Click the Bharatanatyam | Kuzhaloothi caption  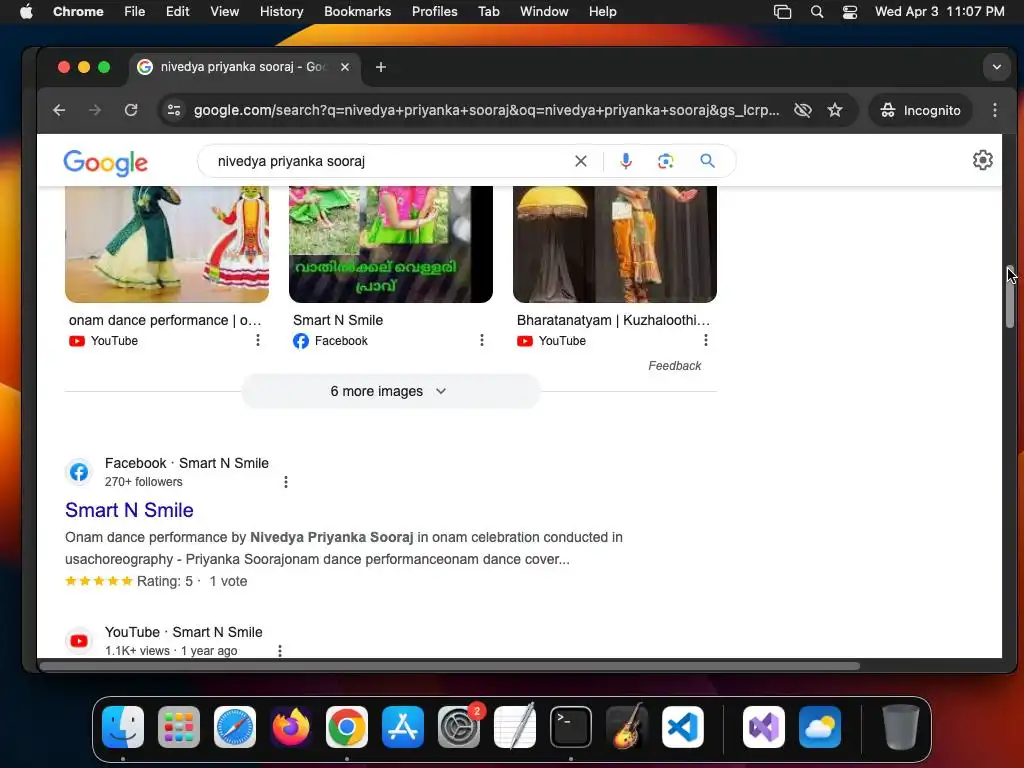[x=613, y=320]
